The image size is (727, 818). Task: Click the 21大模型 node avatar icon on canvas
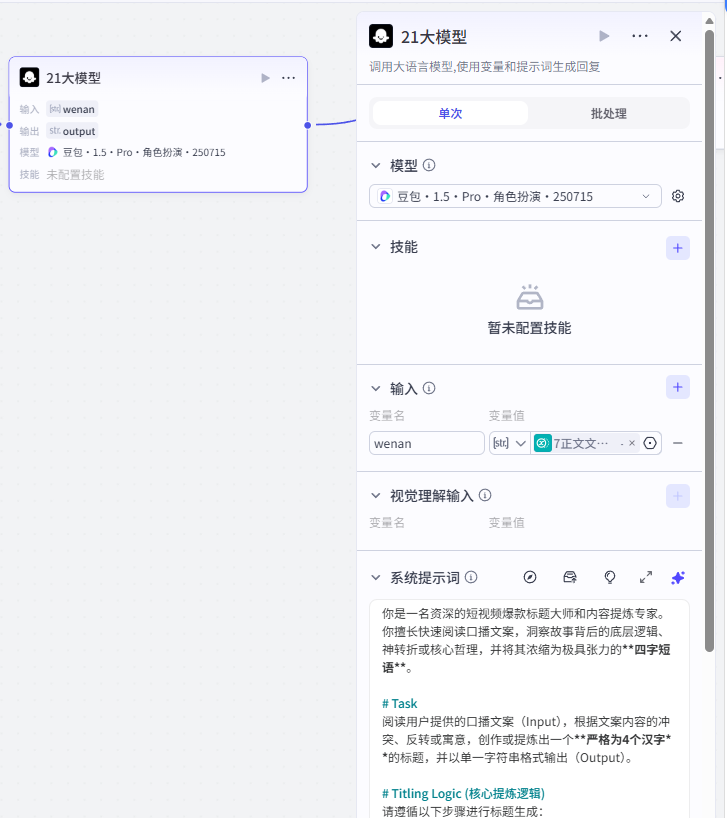pyautogui.click(x=29, y=77)
